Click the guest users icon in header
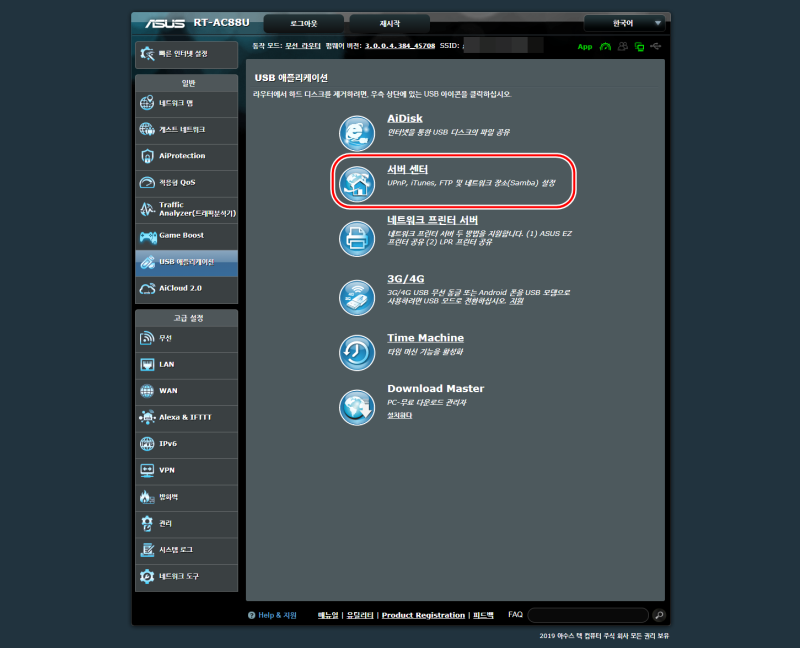The width and height of the screenshot is (800, 648). tap(622, 46)
